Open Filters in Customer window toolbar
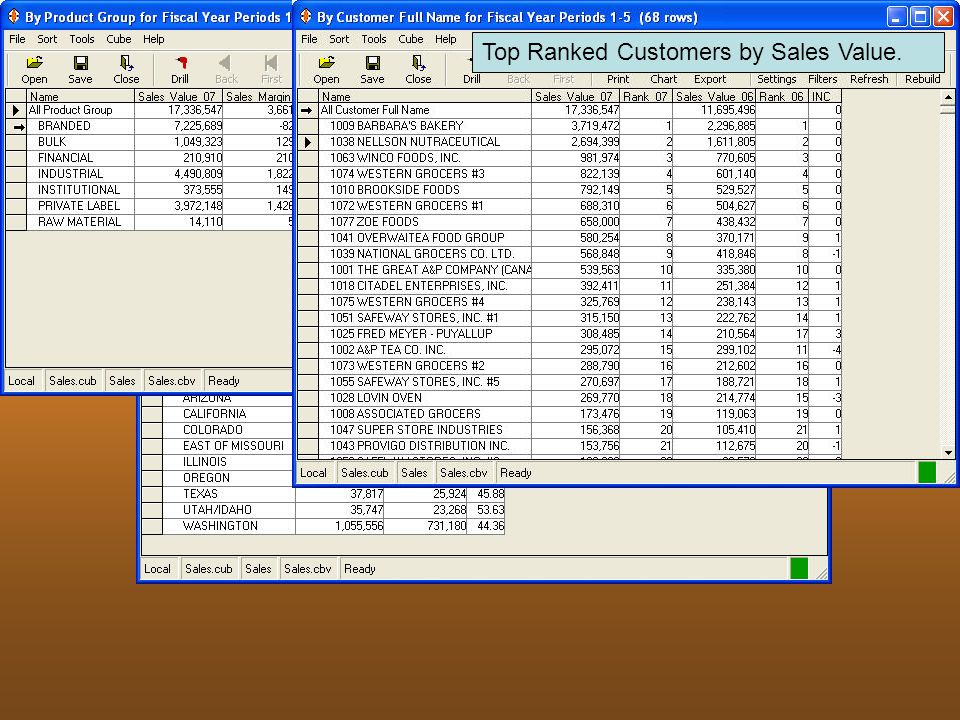This screenshot has height=720, width=960. click(822, 79)
